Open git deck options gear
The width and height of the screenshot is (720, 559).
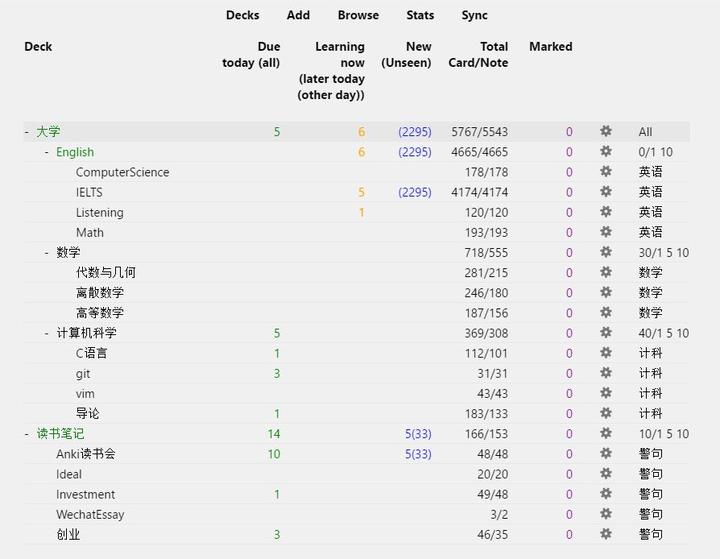point(605,373)
